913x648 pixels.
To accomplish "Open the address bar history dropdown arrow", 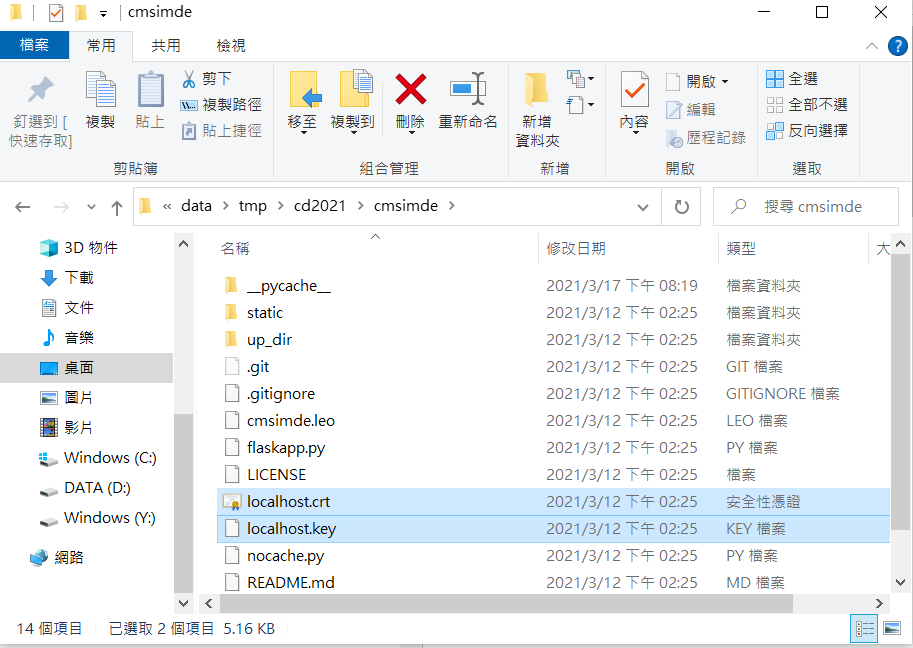I will coord(644,207).
